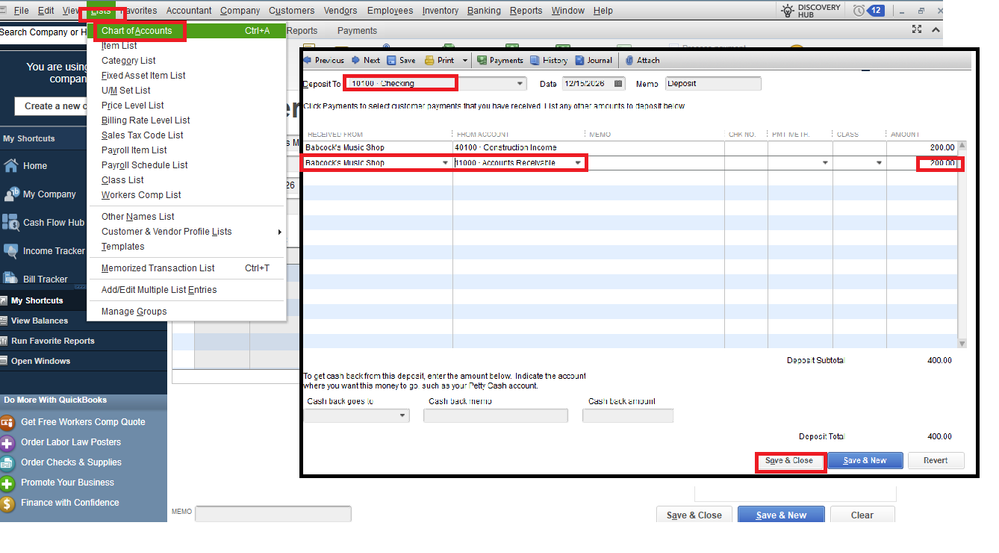Click the Revert button
The width and height of the screenshot is (999, 553).
(x=935, y=461)
